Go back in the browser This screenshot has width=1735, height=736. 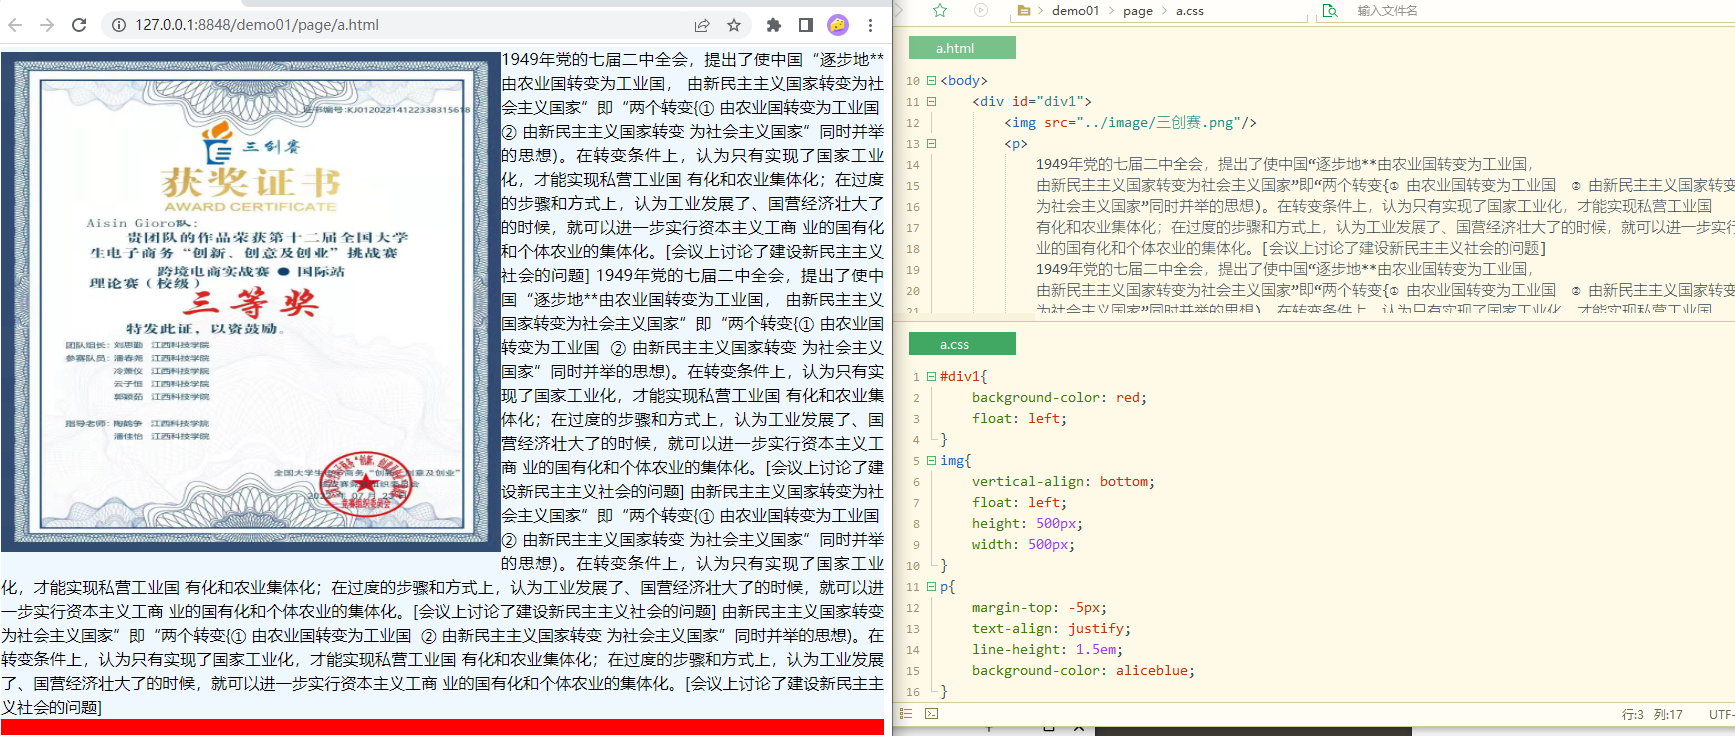click(15, 25)
